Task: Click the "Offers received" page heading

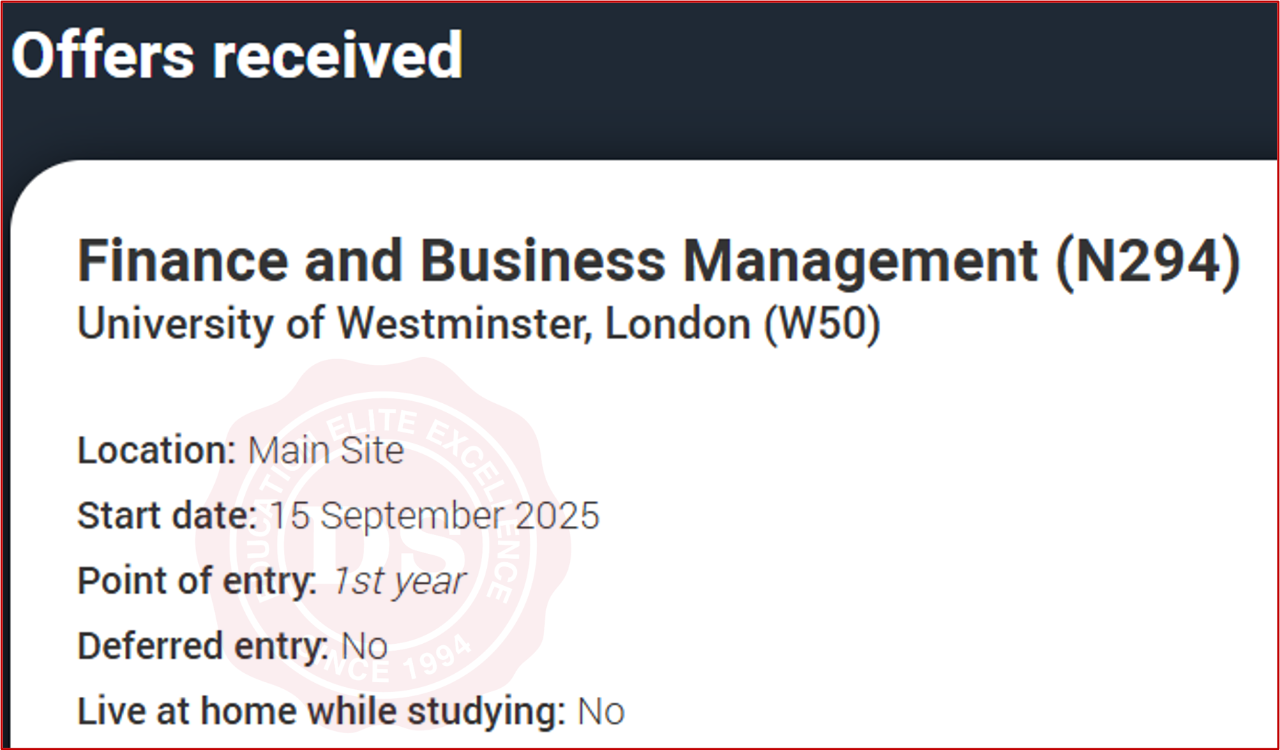Action: click(237, 55)
